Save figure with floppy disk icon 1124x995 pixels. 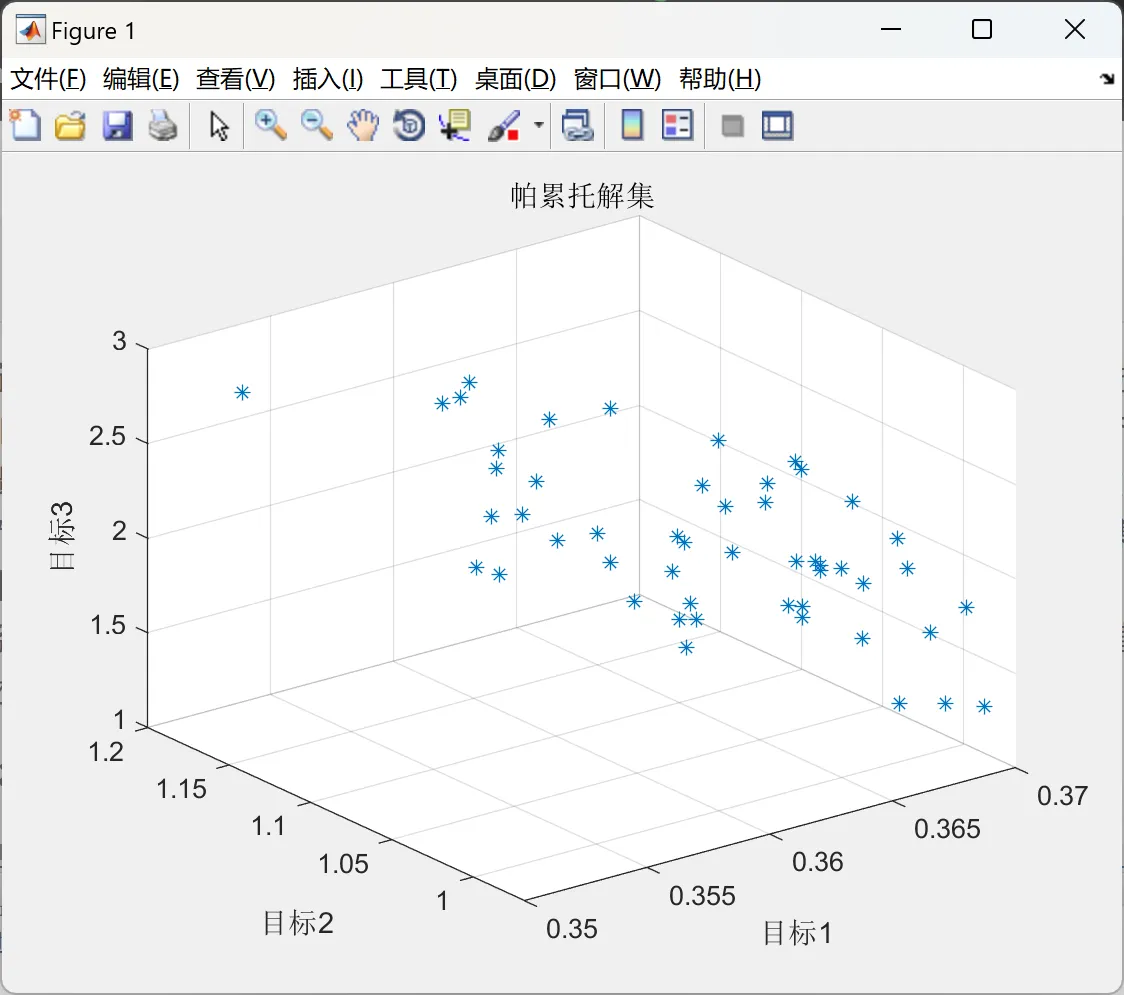[117, 125]
